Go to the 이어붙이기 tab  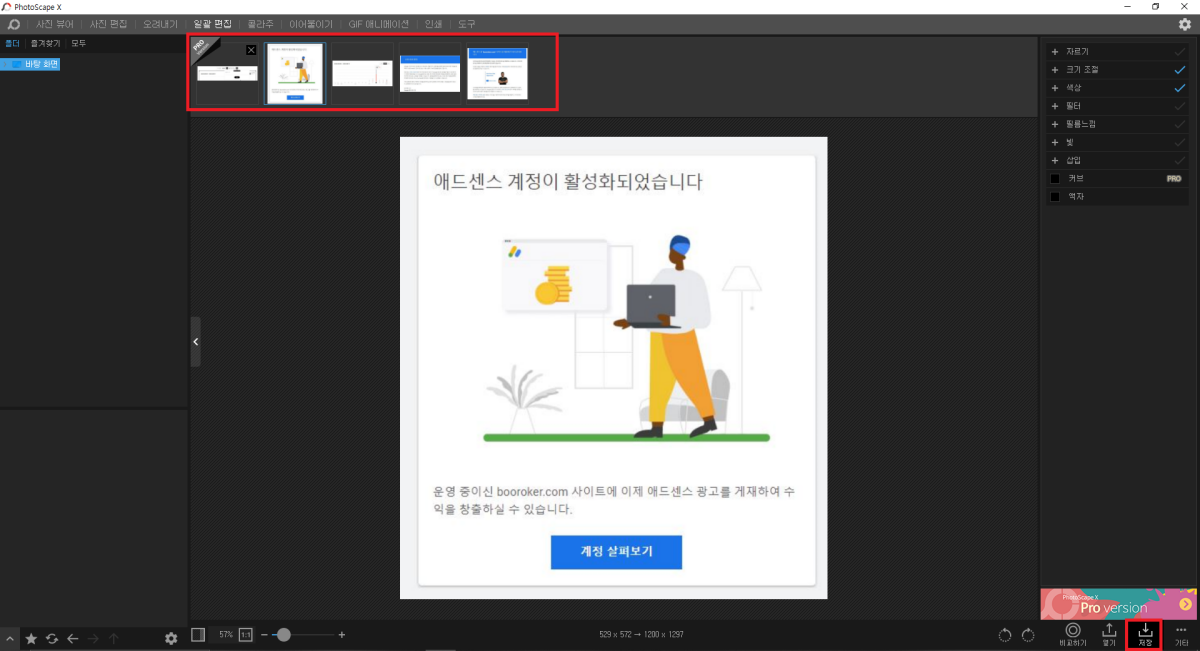pyautogui.click(x=311, y=23)
